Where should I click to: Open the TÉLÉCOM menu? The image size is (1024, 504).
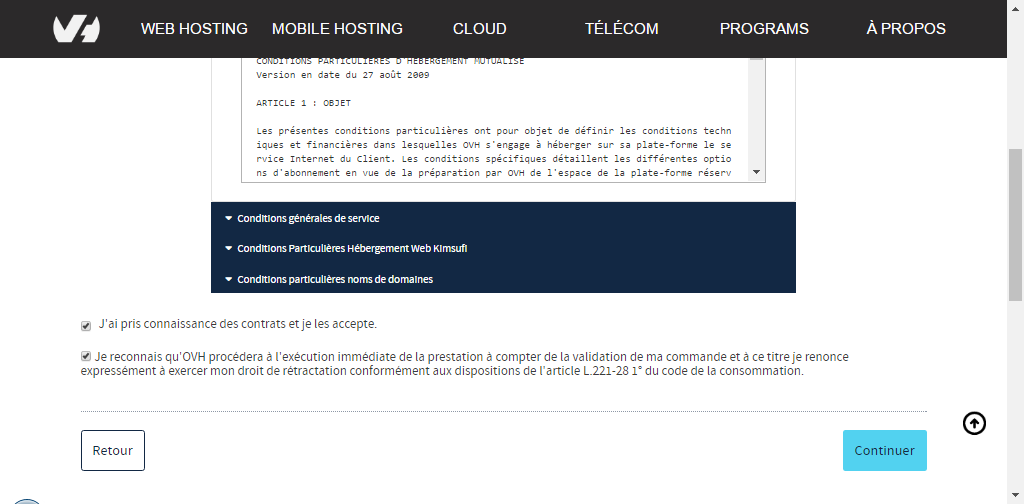pyautogui.click(x=622, y=29)
